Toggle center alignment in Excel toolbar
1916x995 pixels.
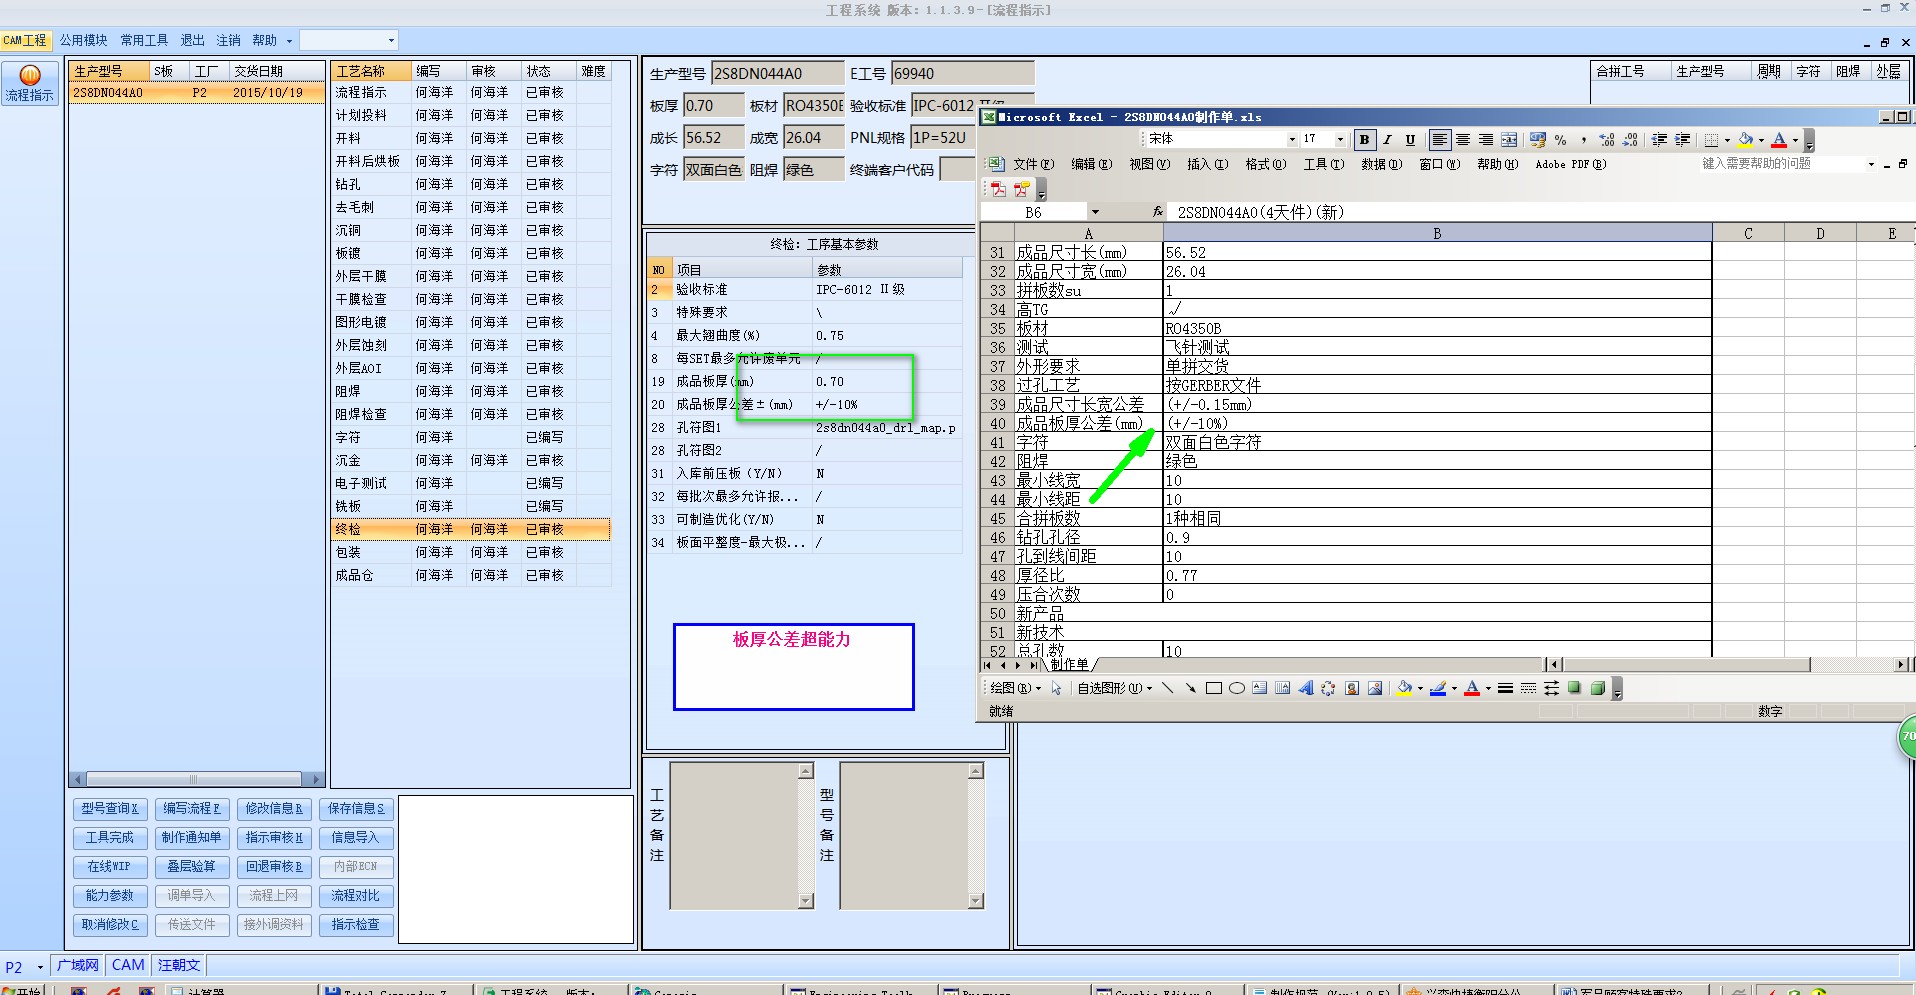coord(1463,140)
